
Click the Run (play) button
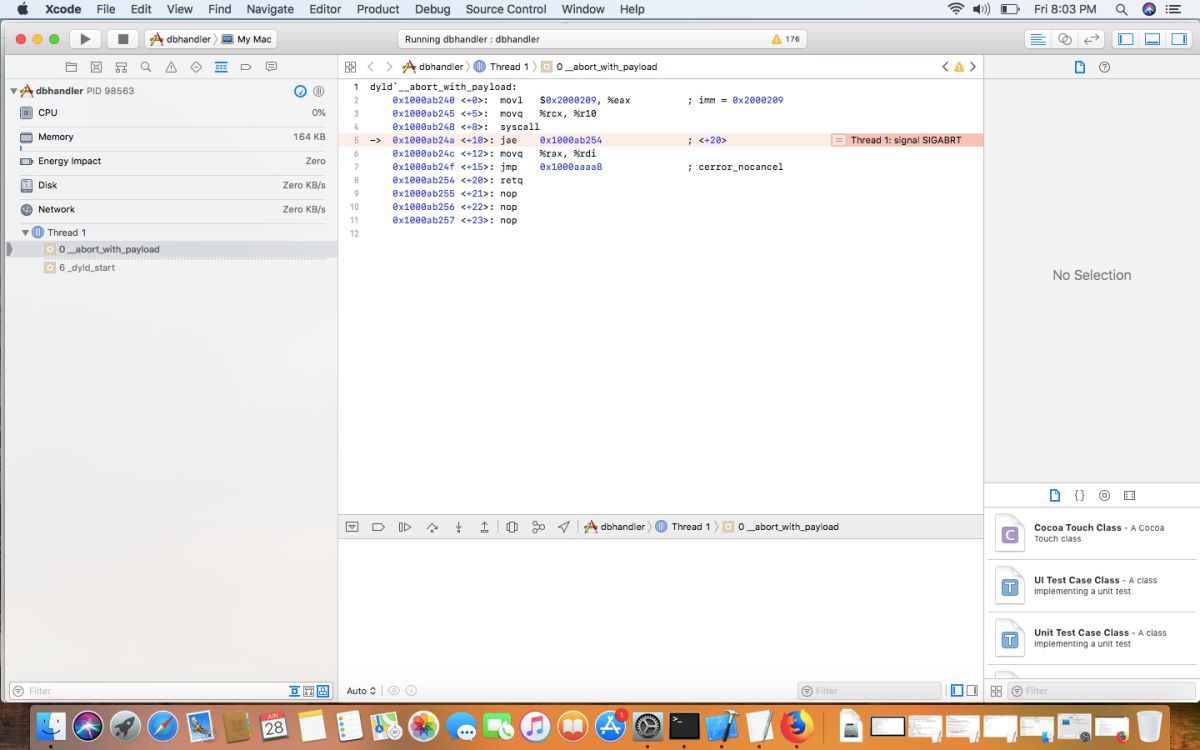coord(85,39)
